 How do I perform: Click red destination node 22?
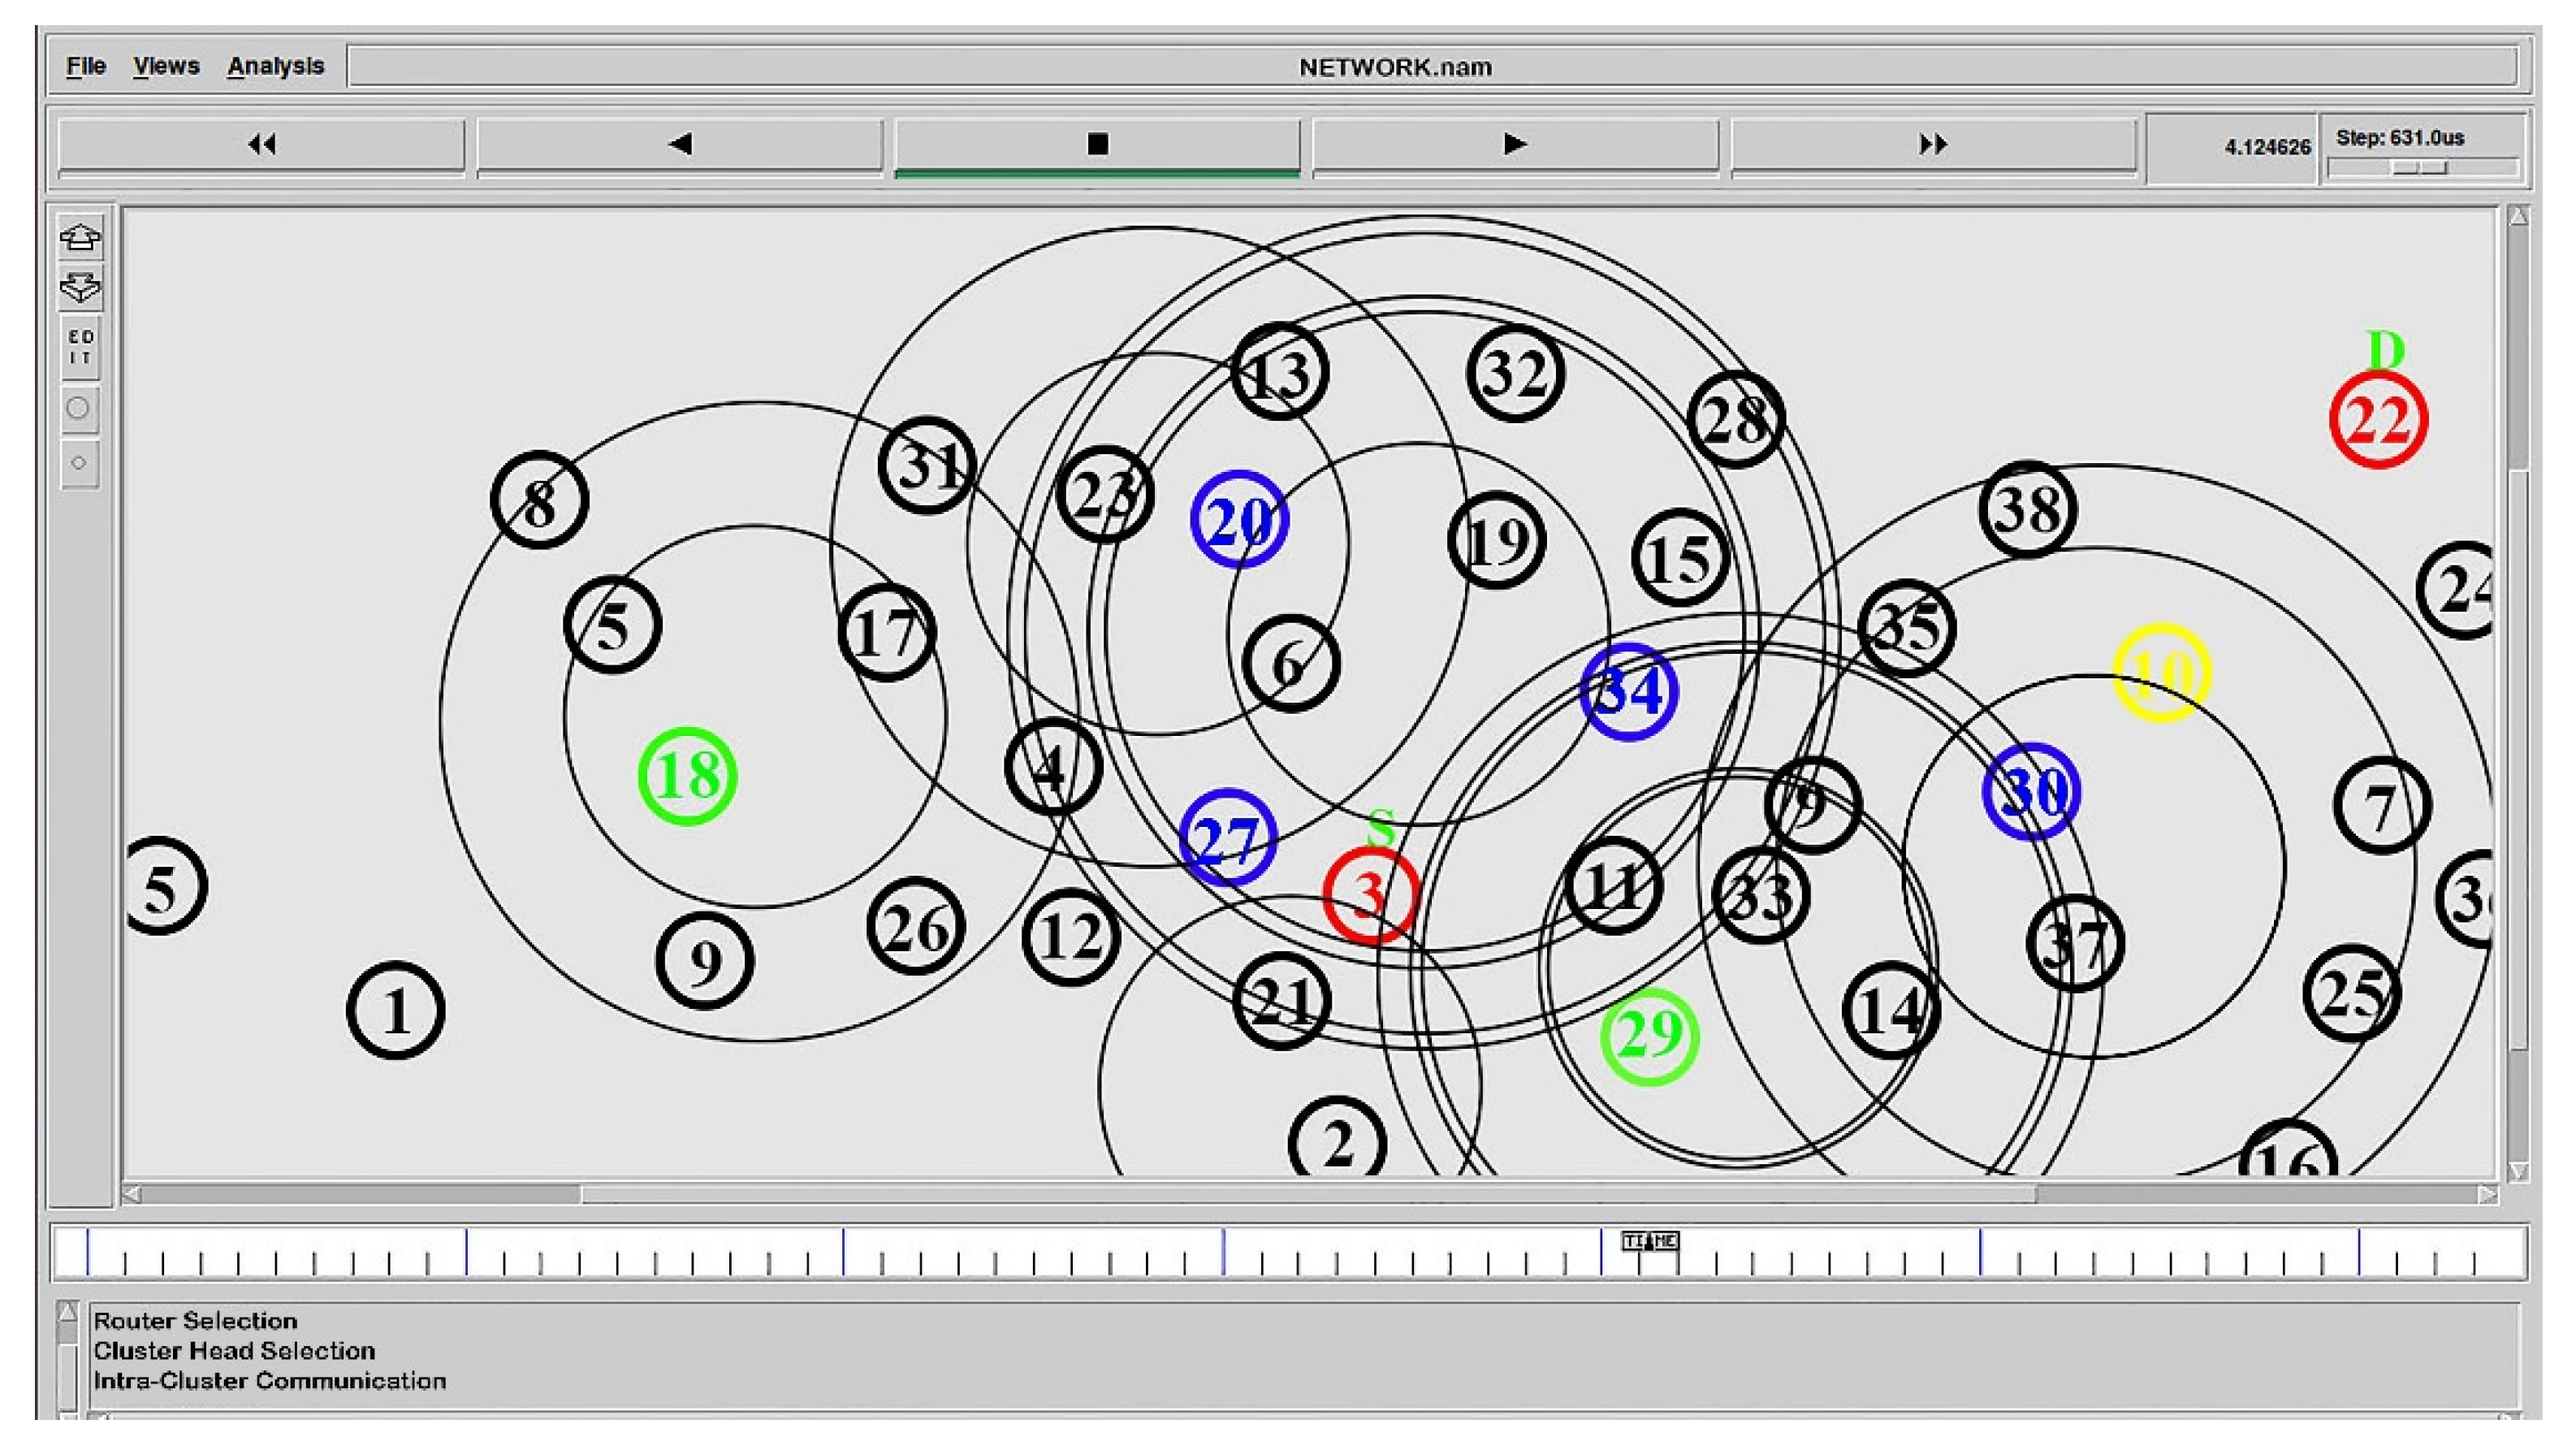2378,420
